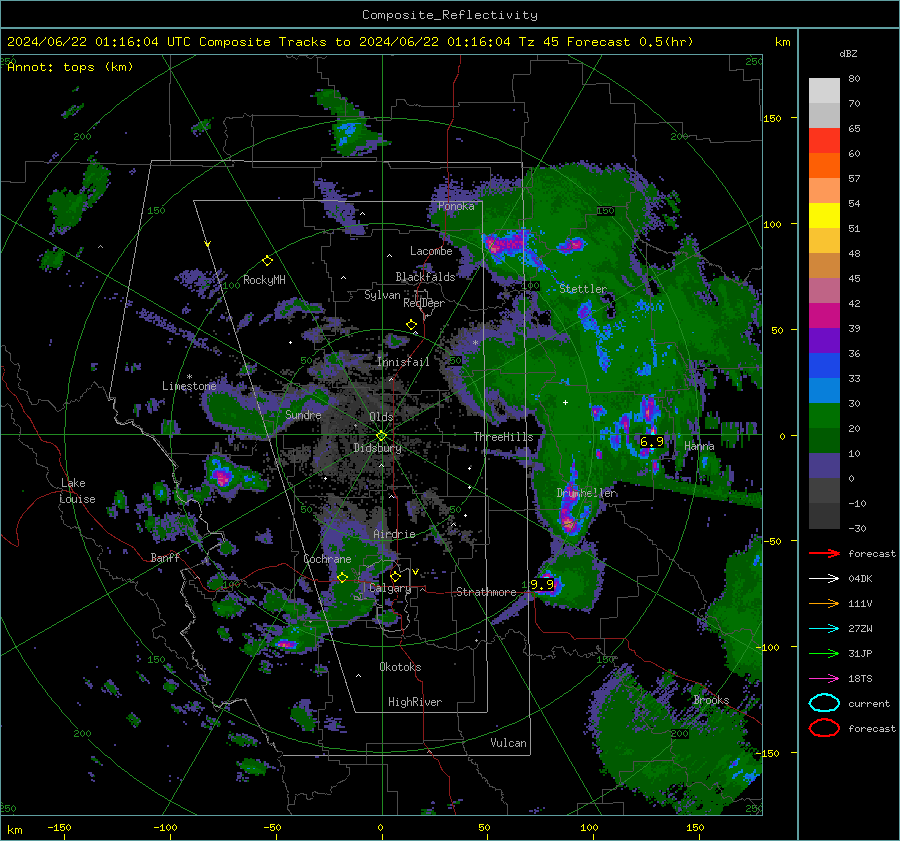Click the Blackfalds city label
The width and height of the screenshot is (900, 841).
point(425,277)
